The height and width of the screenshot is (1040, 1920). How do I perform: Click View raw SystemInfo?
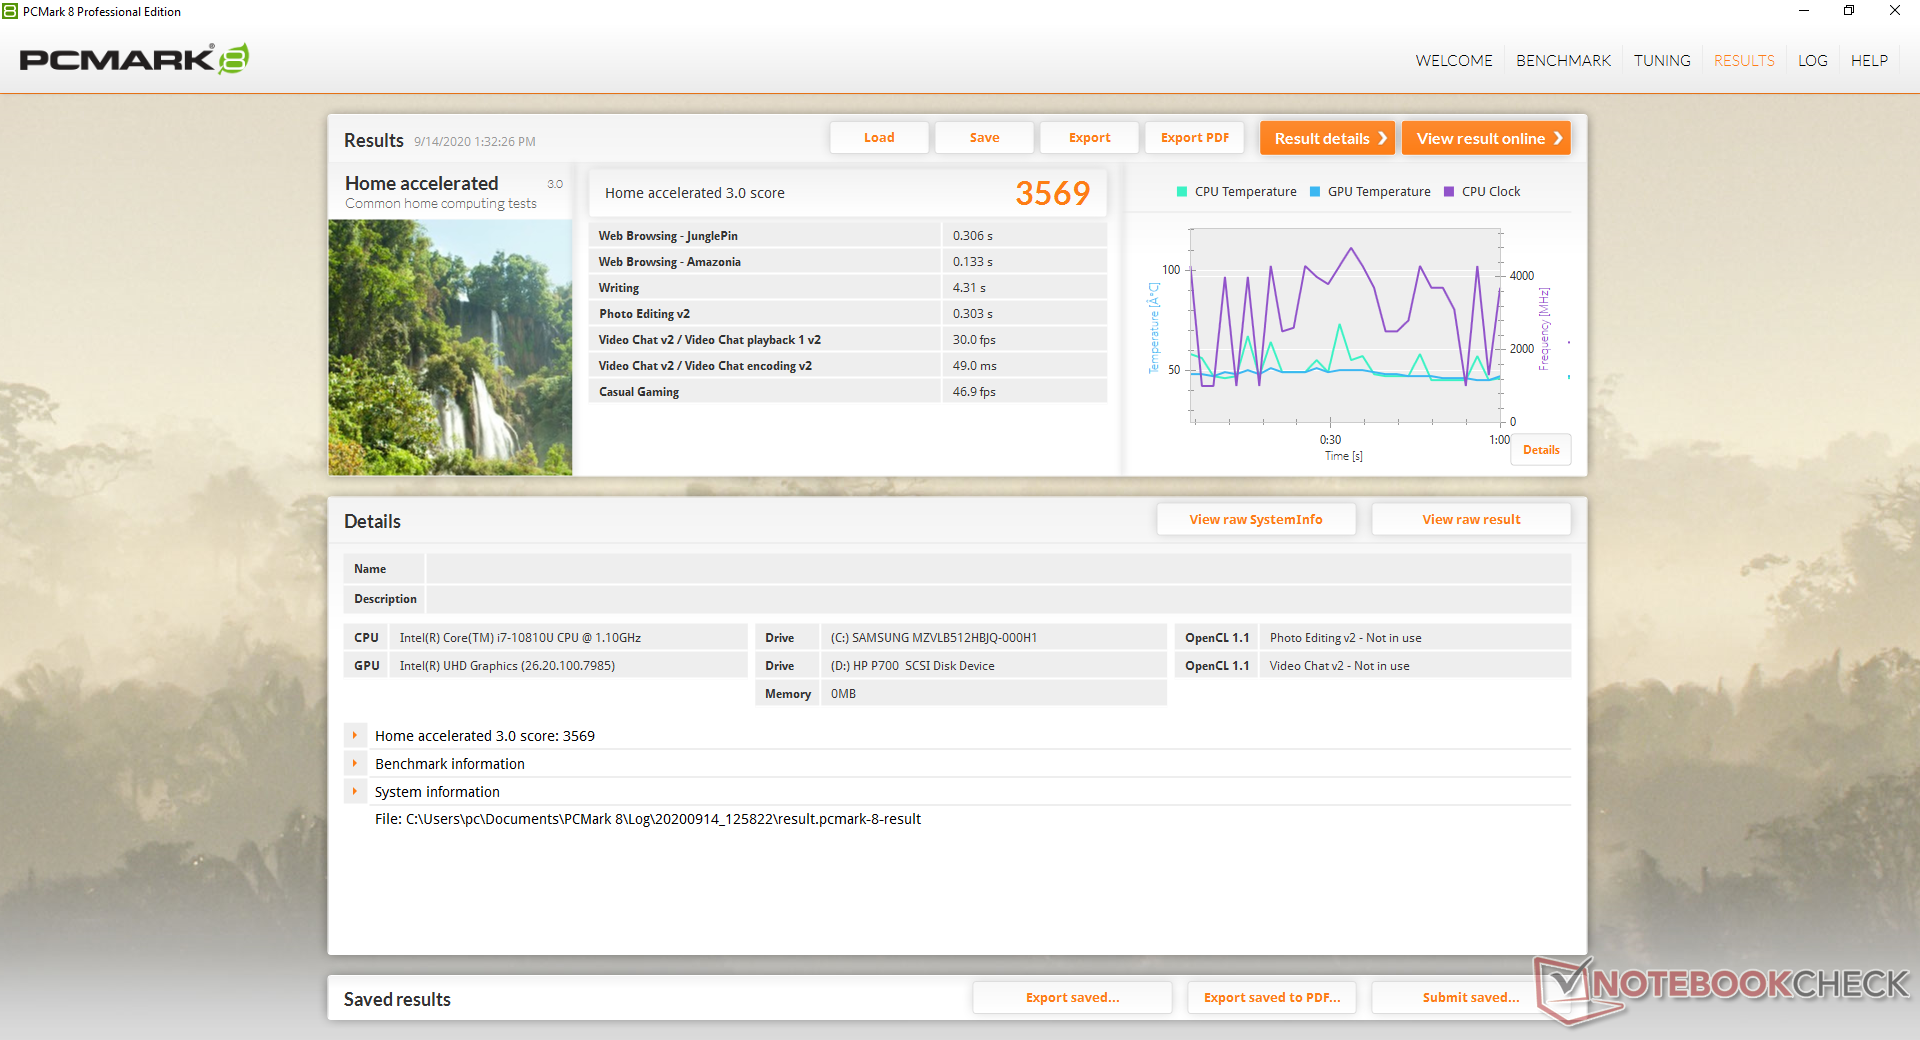(x=1256, y=519)
